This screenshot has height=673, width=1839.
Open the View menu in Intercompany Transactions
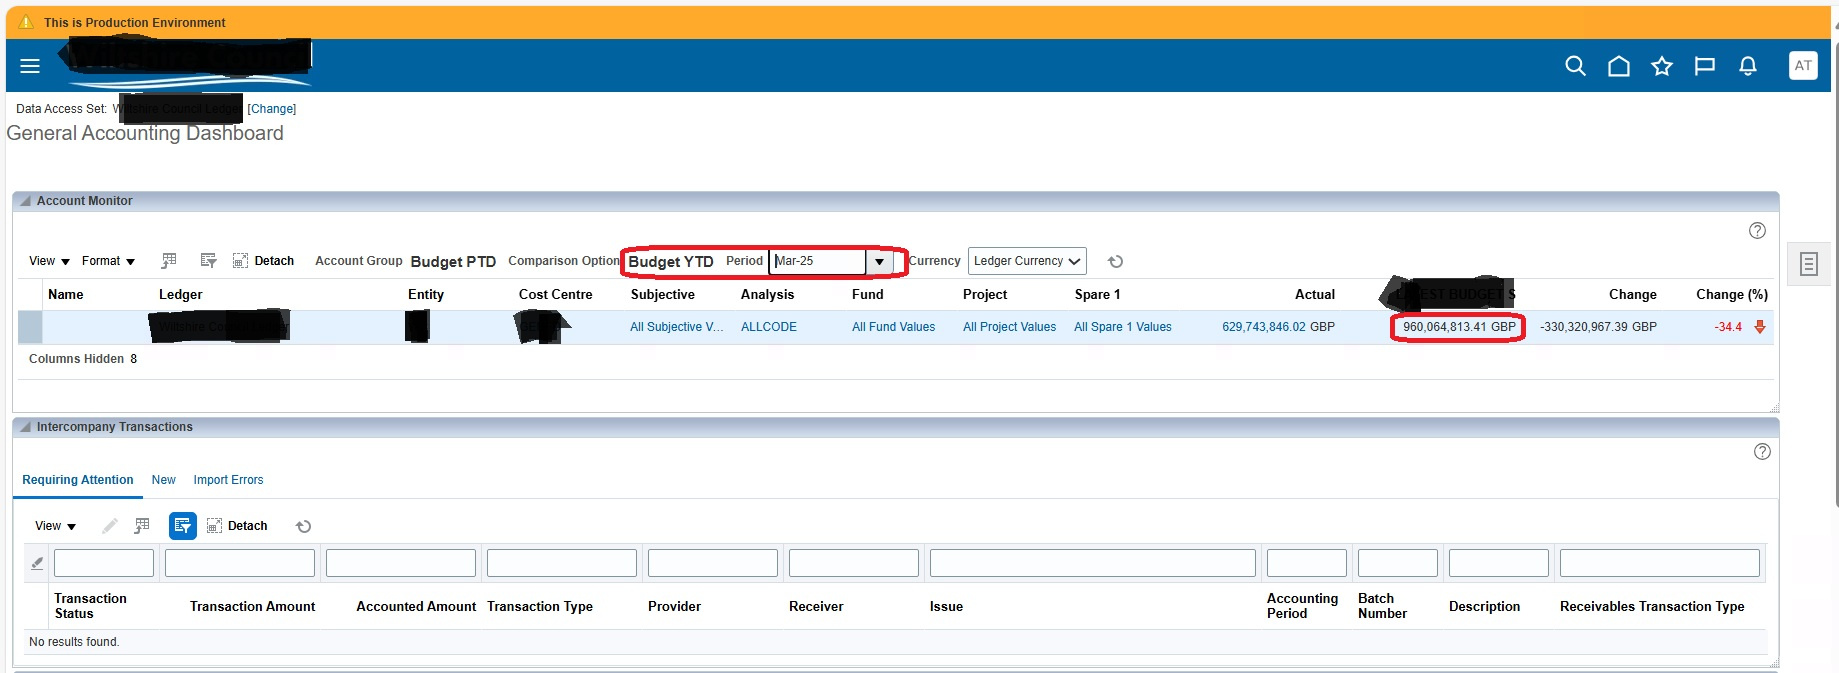point(55,526)
